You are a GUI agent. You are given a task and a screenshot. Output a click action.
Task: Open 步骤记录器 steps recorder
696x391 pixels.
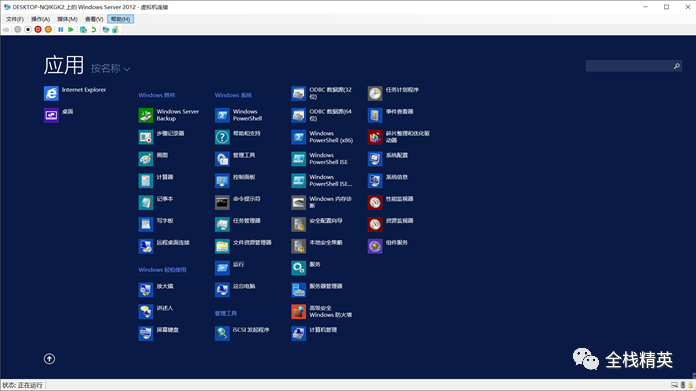161,137
